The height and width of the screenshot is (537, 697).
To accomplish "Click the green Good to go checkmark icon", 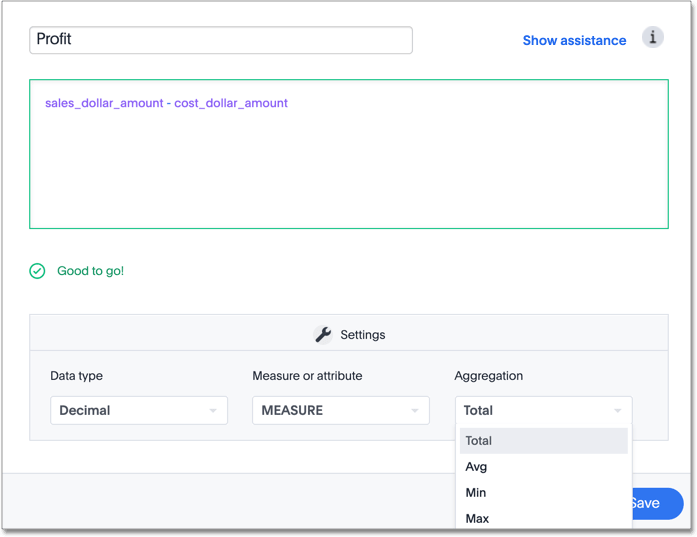I will point(37,271).
